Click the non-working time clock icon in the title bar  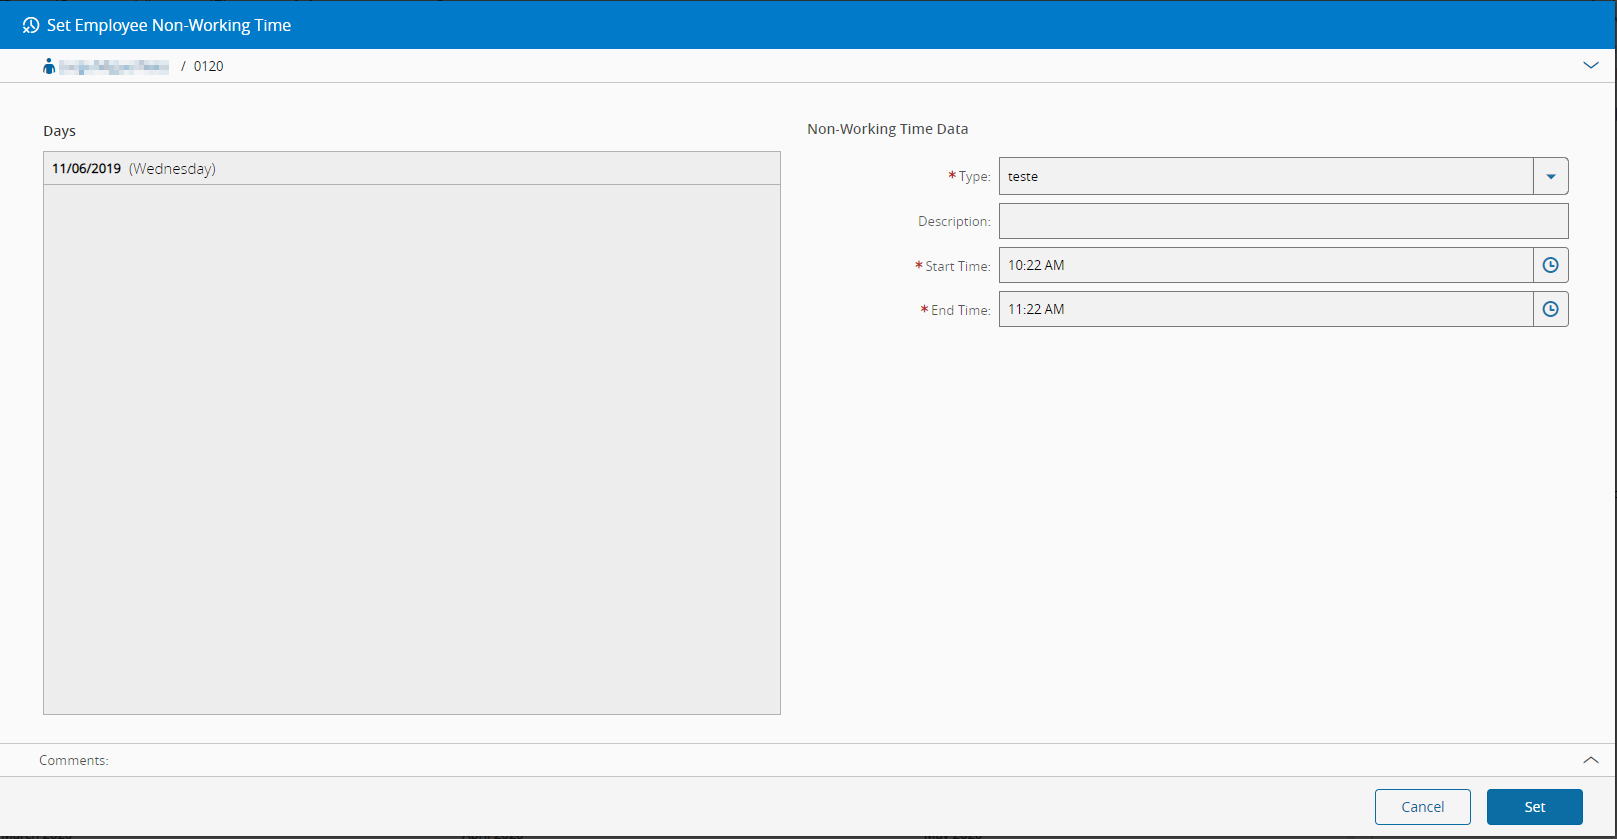[x=31, y=25]
